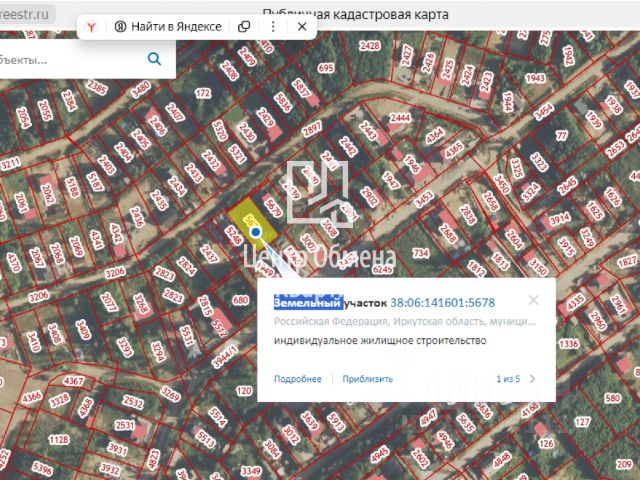Select parcel labeled 3944/1 on map
640x480 pixels.
pyautogui.click(x=224, y=356)
